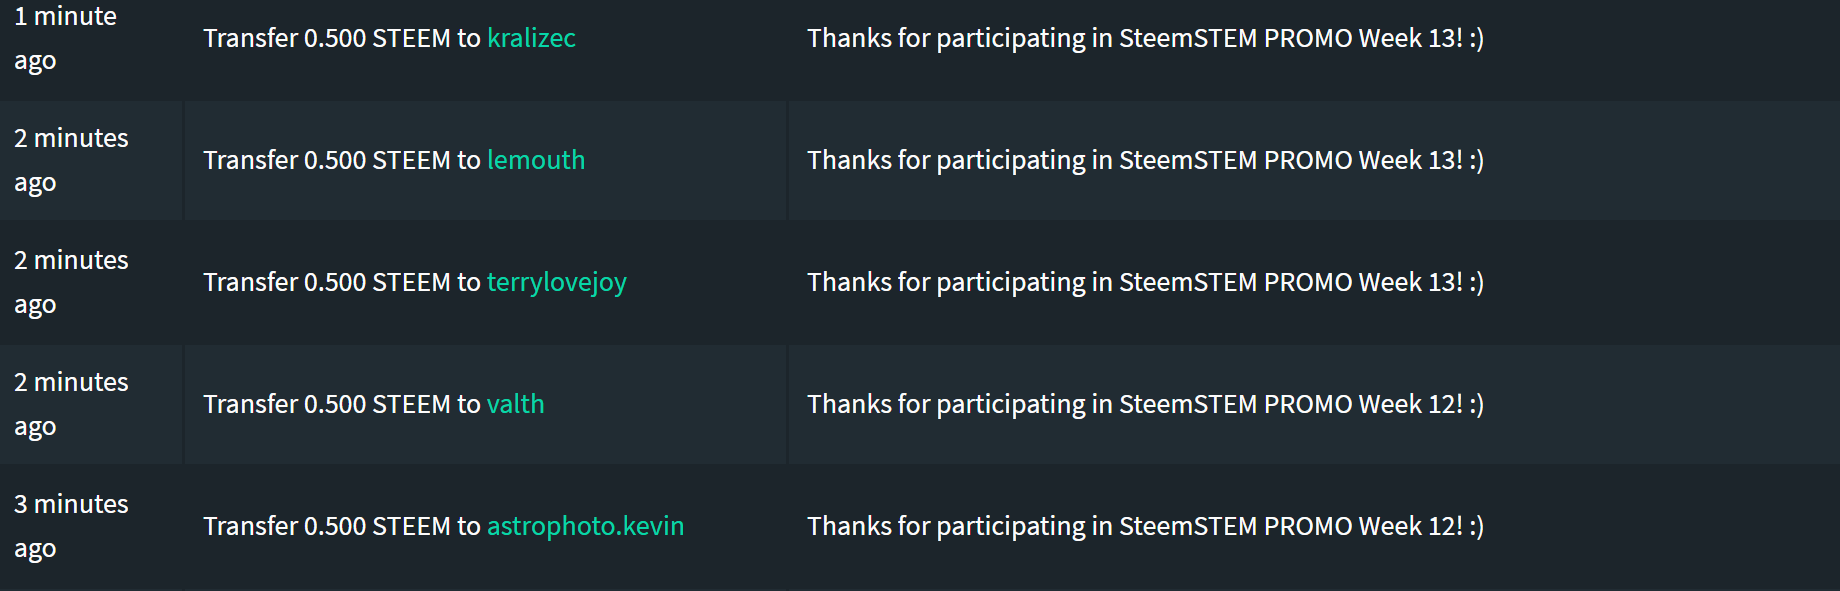Viewport: 1840px width, 591px height.
Task: Click "Transfer 0.500 STEEM to" text before kralizec
Action: click(342, 38)
